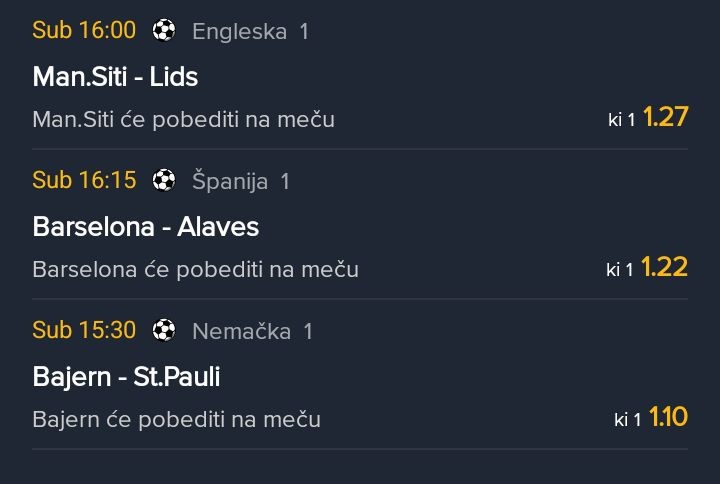Click the soccer ball icon beside Španija 1
The height and width of the screenshot is (484, 720).
click(x=164, y=181)
